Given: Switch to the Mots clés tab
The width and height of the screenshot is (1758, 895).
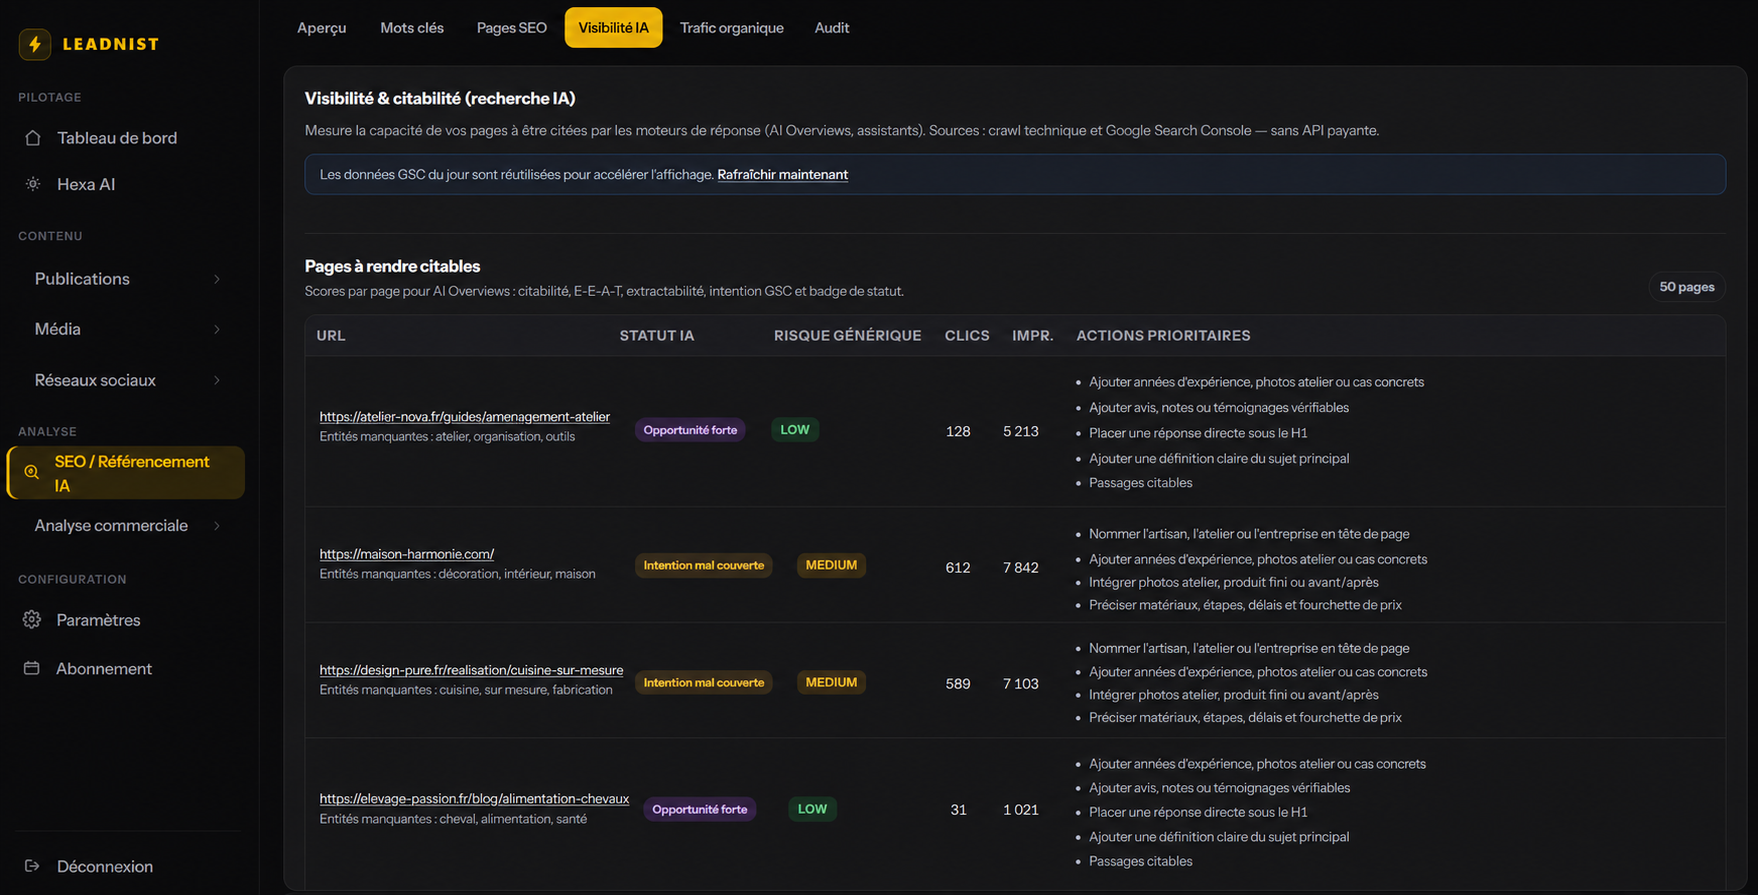Looking at the screenshot, I should (x=412, y=28).
